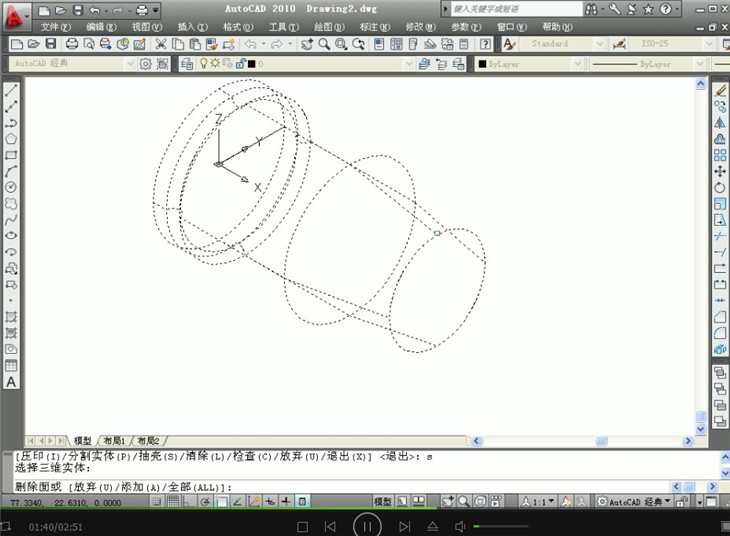
Task: Pause the video playback
Action: pos(367,527)
